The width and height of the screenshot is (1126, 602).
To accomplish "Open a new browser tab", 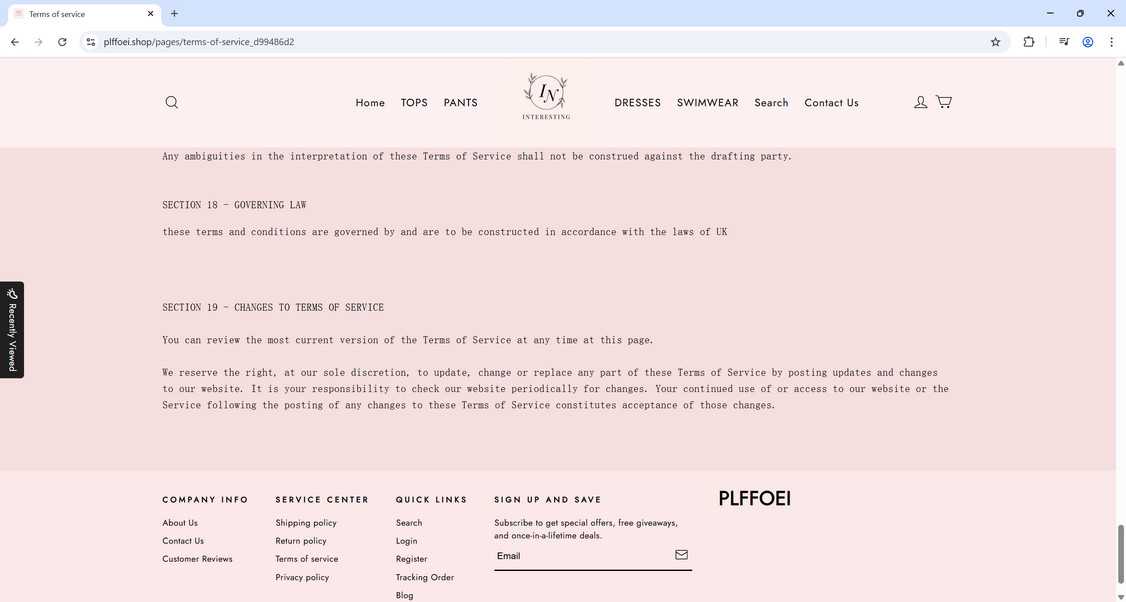I will coord(174,14).
